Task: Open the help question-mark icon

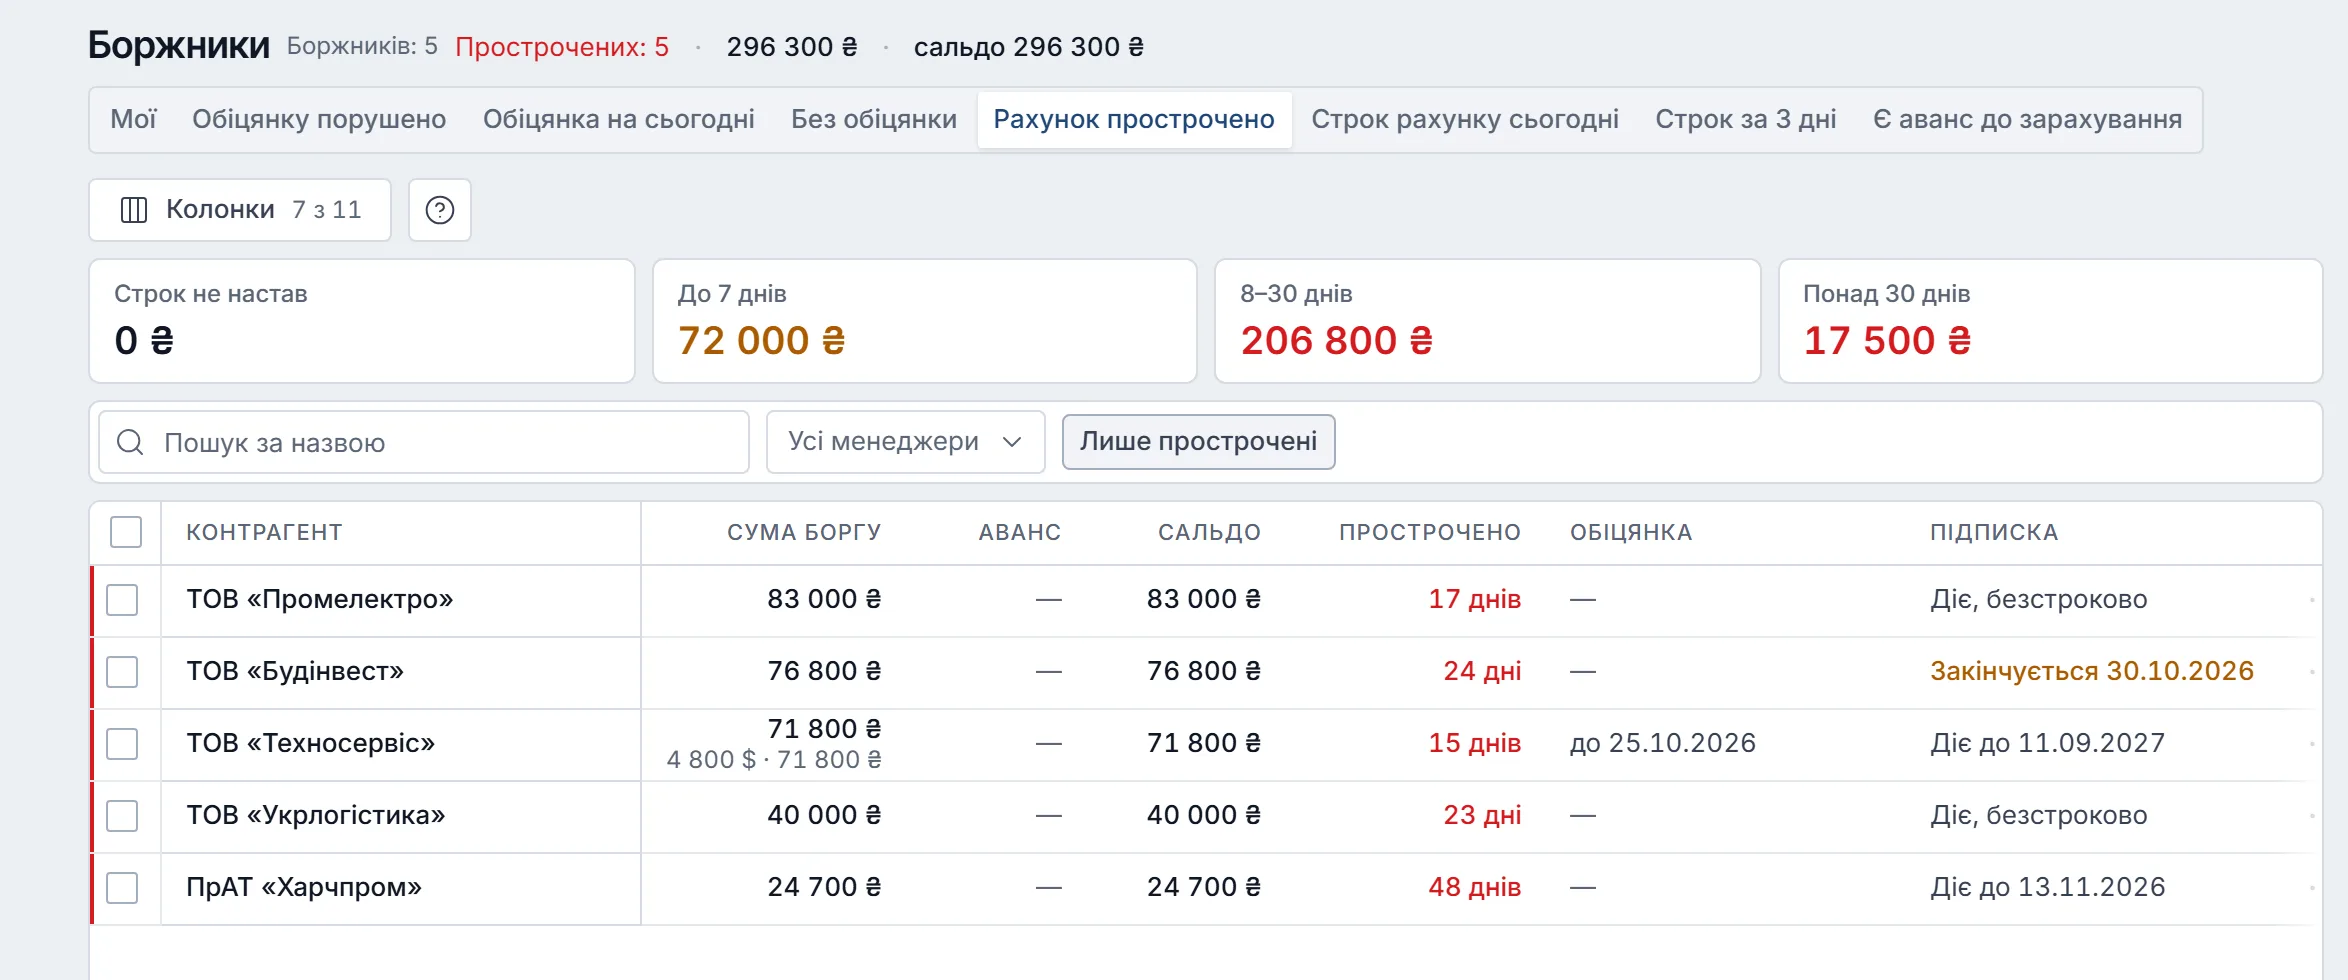Action: (440, 210)
